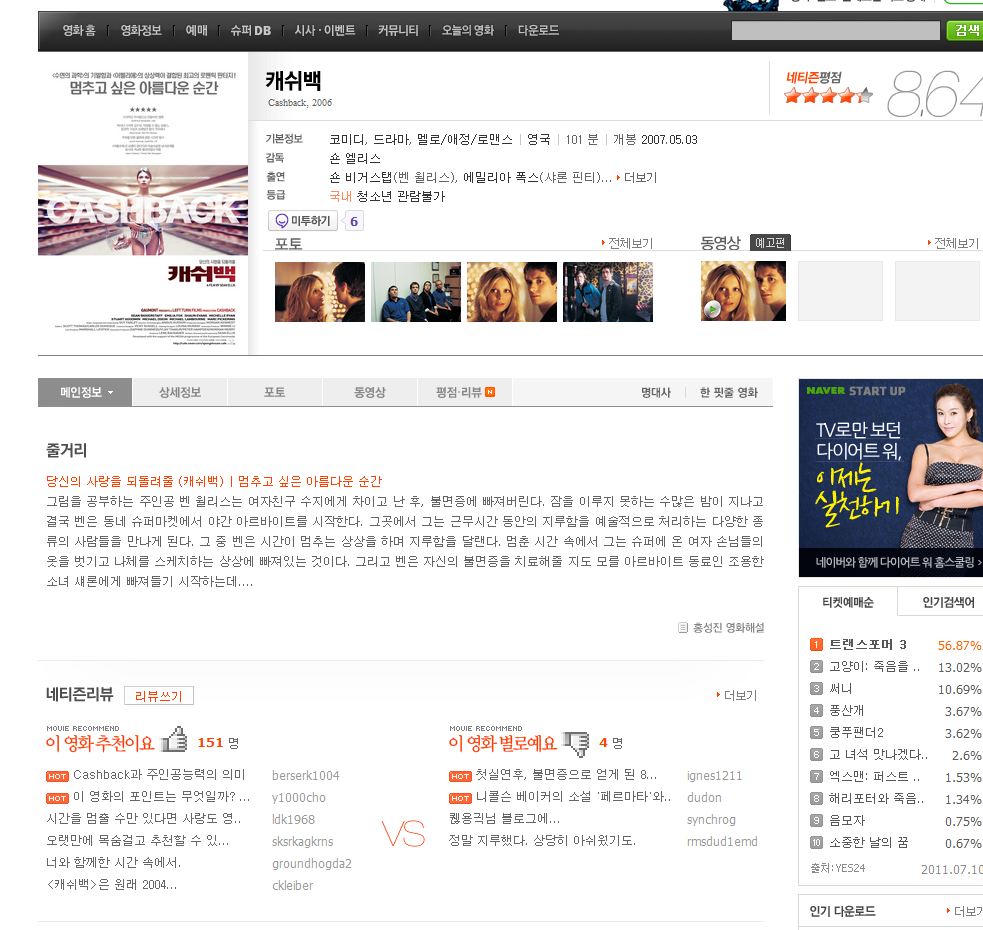Screen dimensions: 983x930
Task: Open rank 3 써니
Action: click(x=840, y=689)
